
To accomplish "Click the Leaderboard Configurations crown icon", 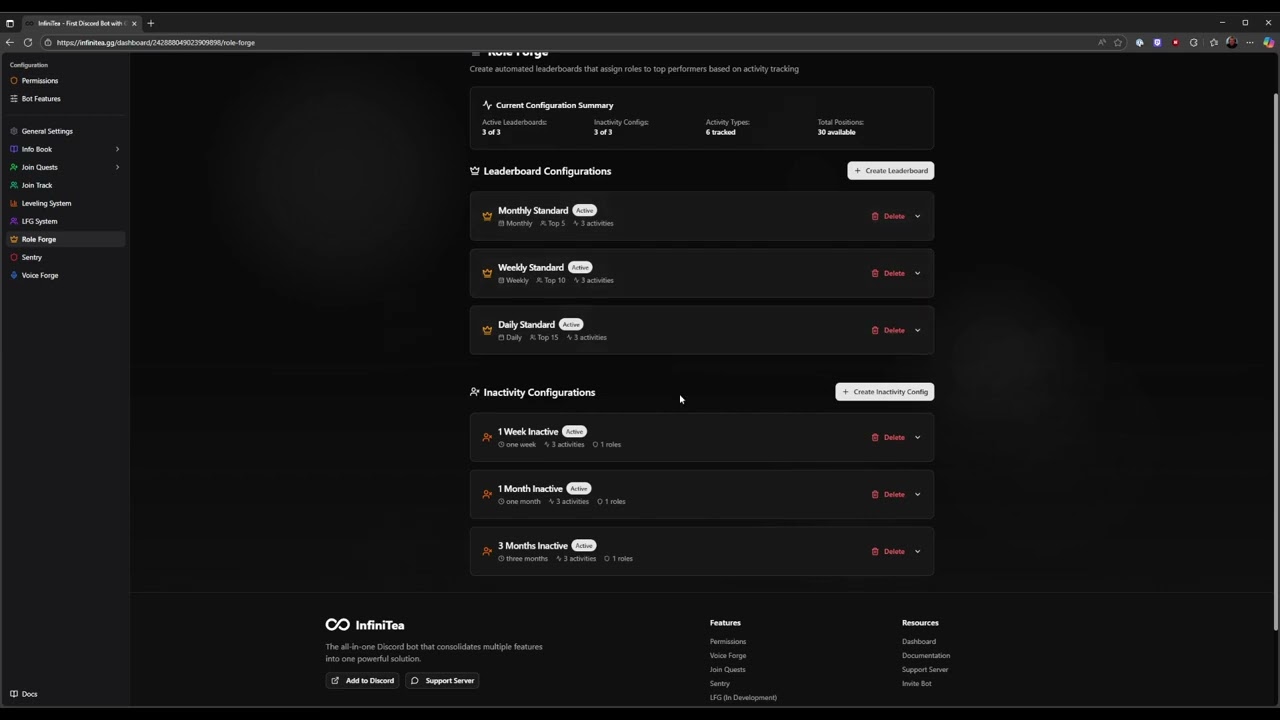I will click(475, 171).
